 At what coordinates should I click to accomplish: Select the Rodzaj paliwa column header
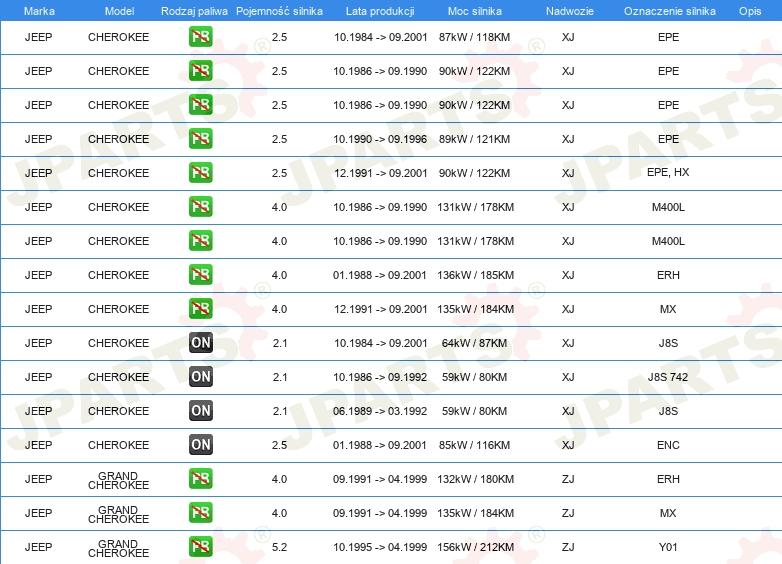click(x=194, y=11)
